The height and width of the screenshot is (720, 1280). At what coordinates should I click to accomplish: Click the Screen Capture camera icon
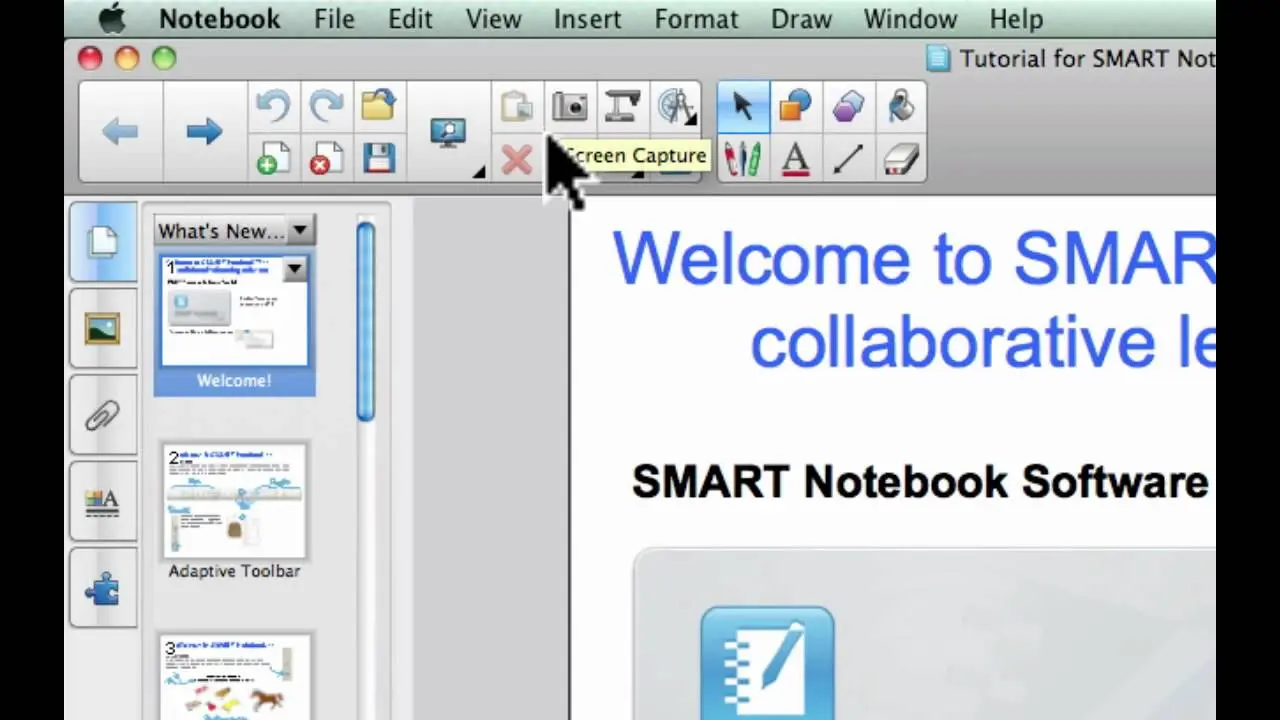tap(569, 106)
